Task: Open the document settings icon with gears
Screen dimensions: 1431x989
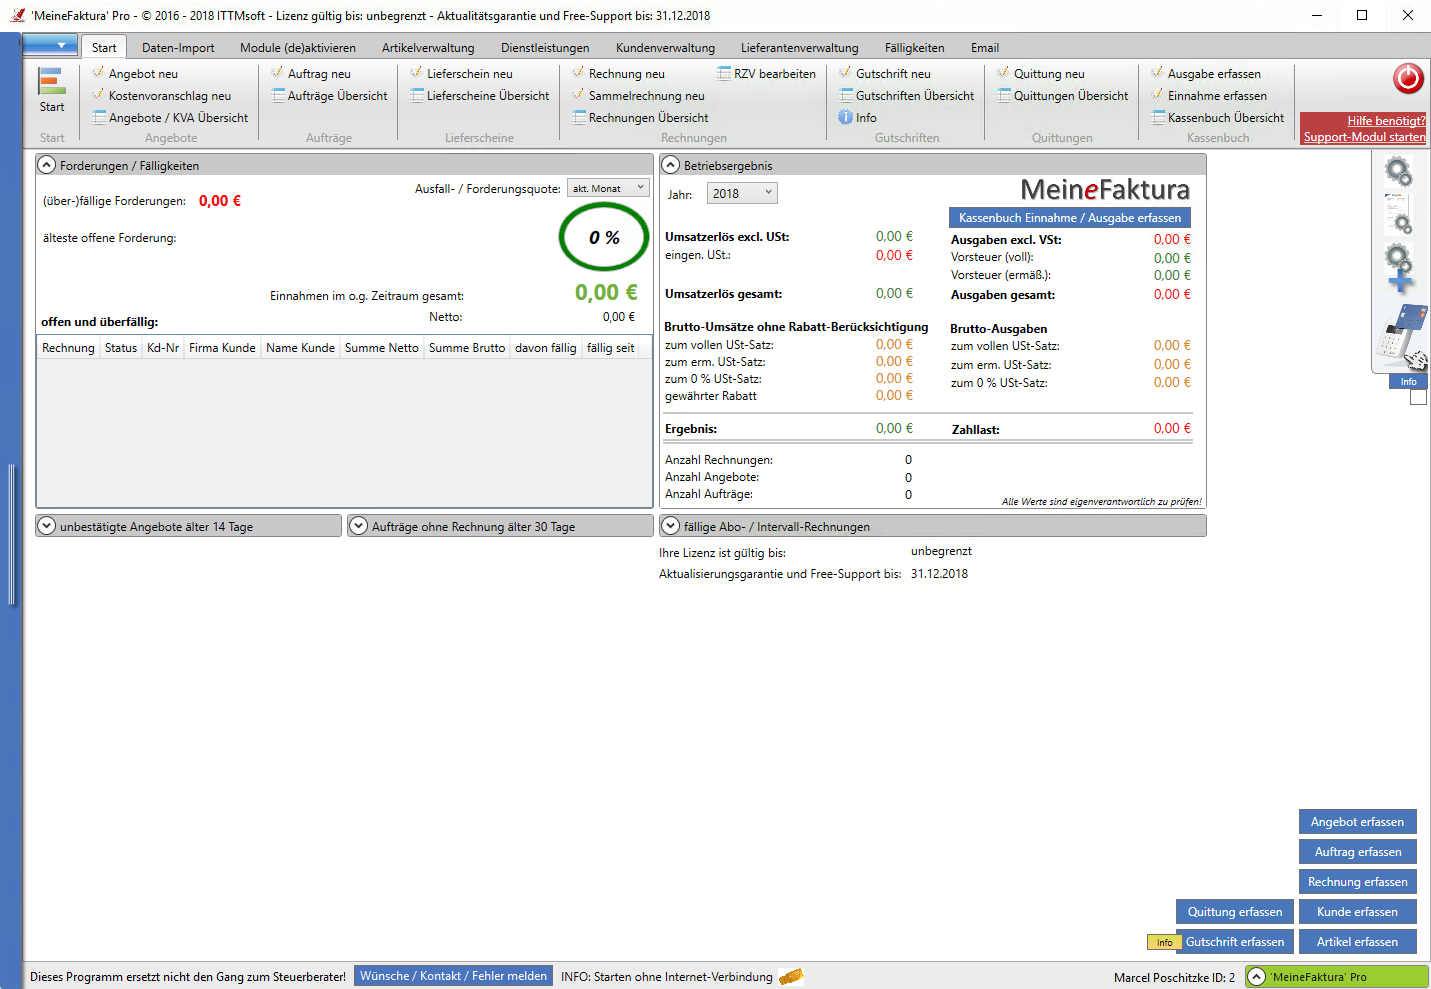Action: click(1397, 212)
